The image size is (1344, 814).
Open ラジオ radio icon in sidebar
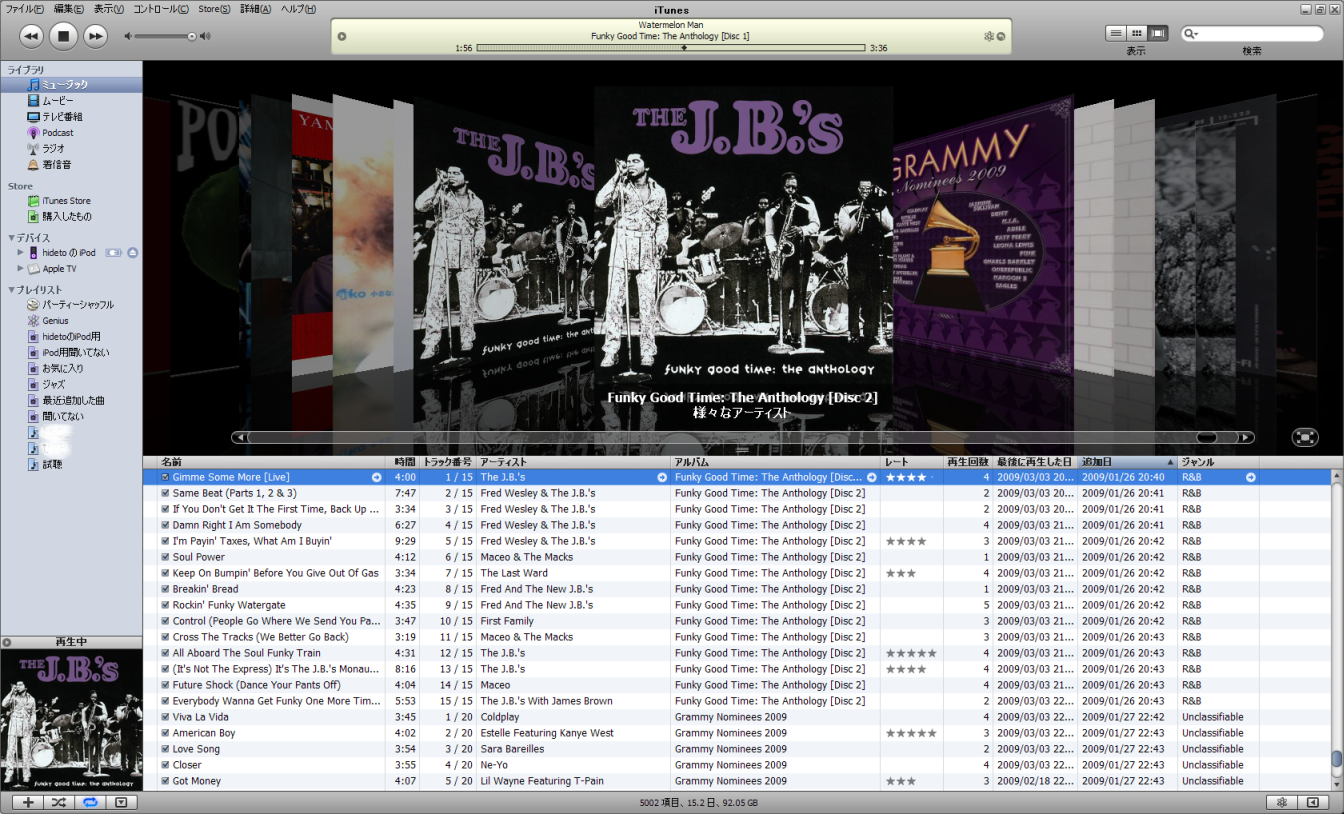(34, 149)
